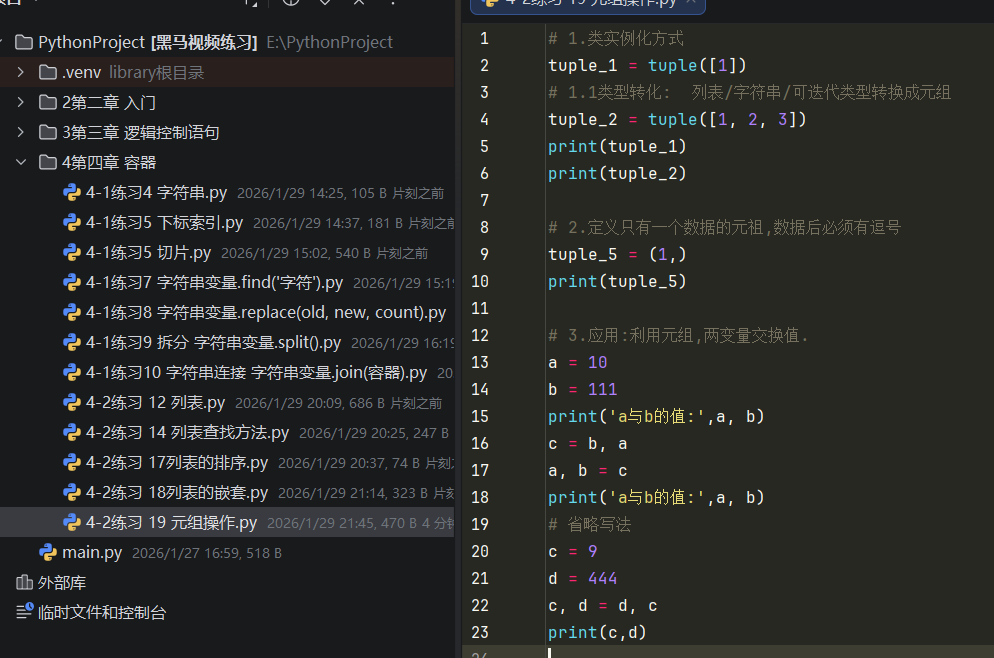Click Python icon of 4-1练习5 下标索引.py

click(x=72, y=222)
